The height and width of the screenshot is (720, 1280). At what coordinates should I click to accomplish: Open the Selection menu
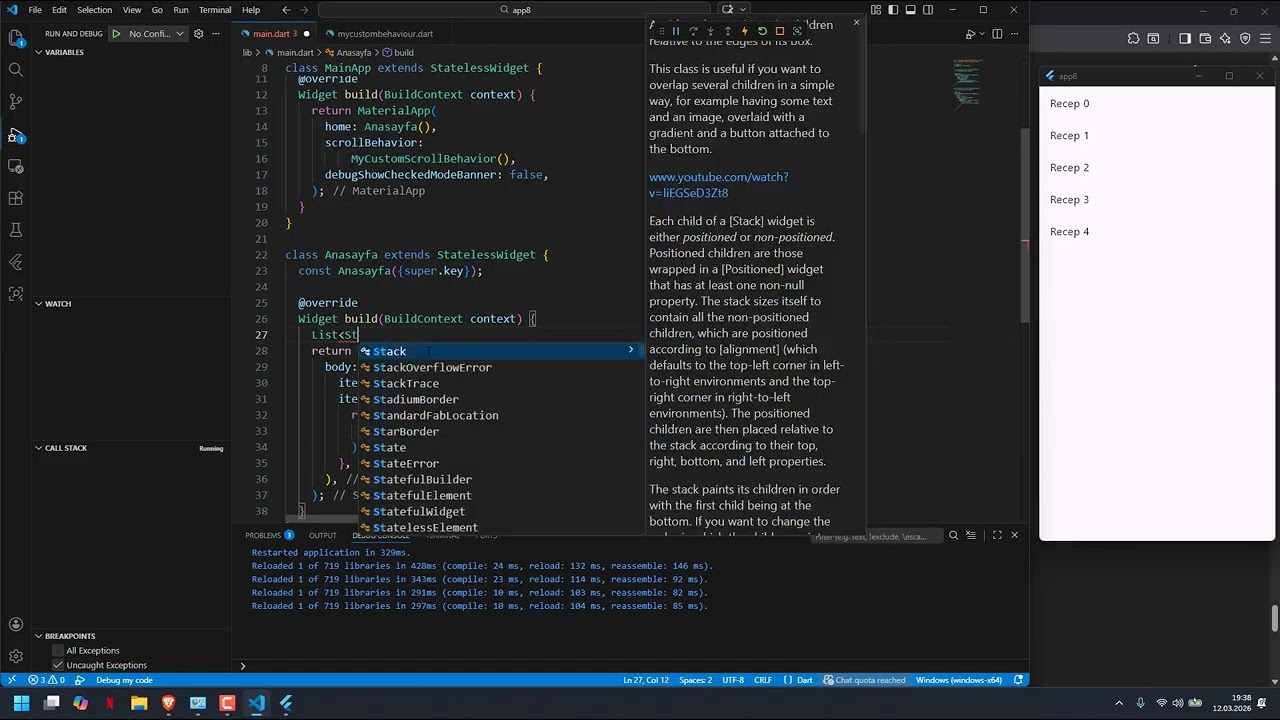pyautogui.click(x=95, y=10)
